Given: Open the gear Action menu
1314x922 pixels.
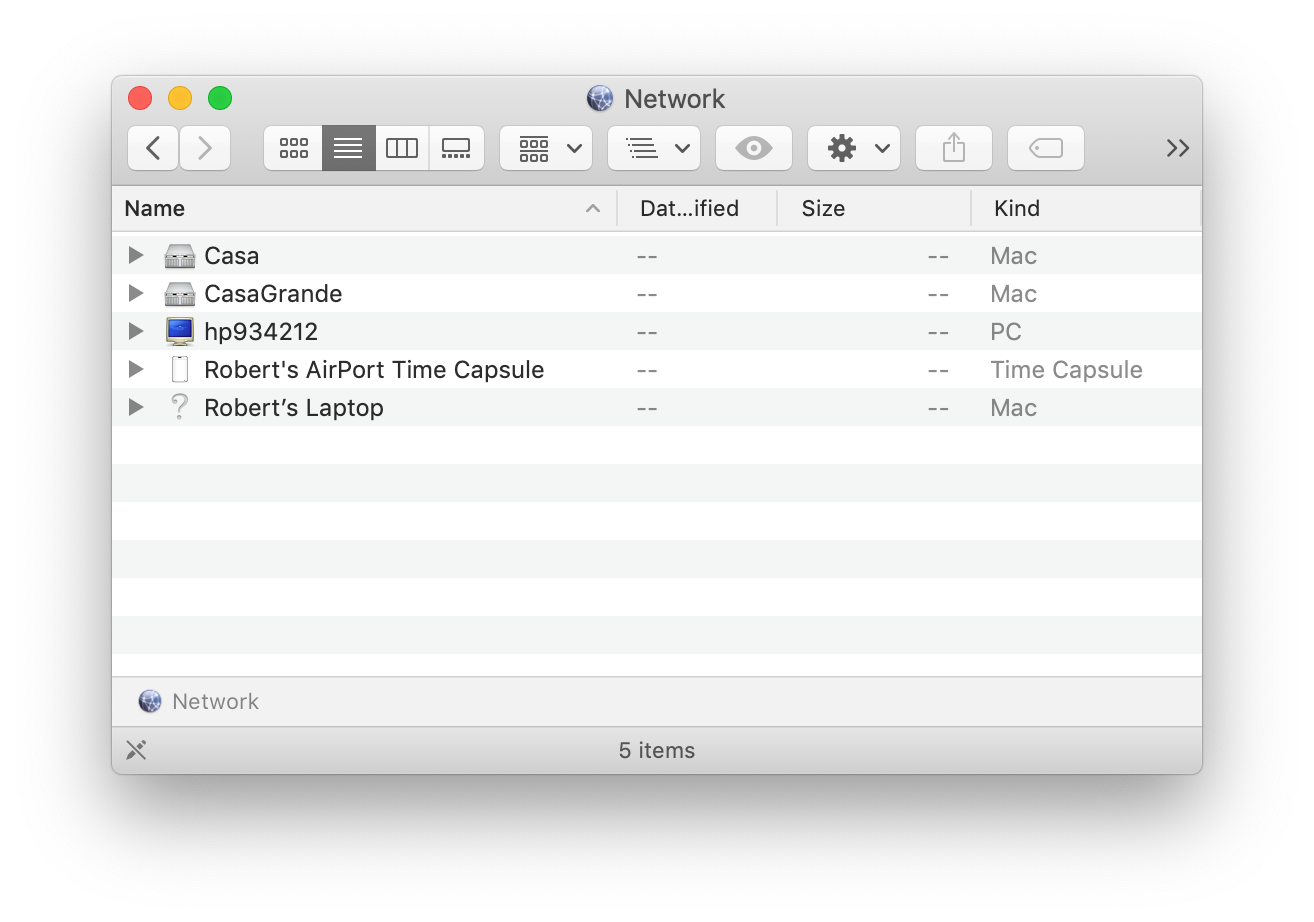Looking at the screenshot, I should point(854,148).
